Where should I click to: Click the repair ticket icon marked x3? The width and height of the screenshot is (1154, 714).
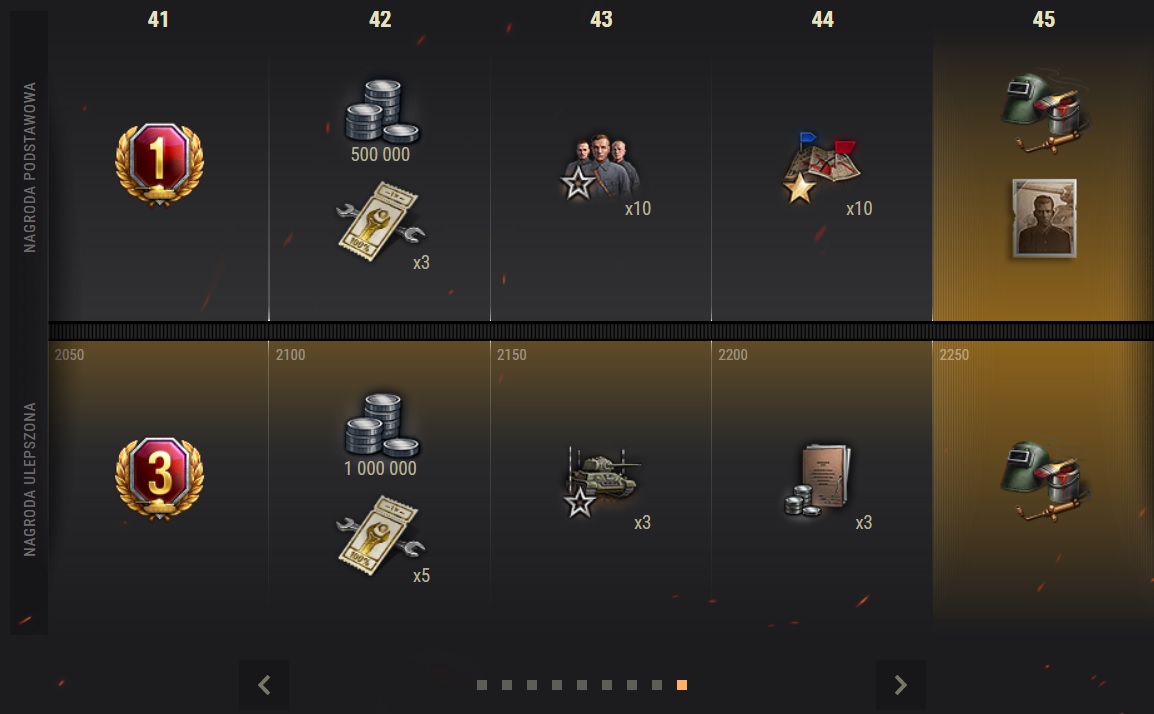(380, 222)
